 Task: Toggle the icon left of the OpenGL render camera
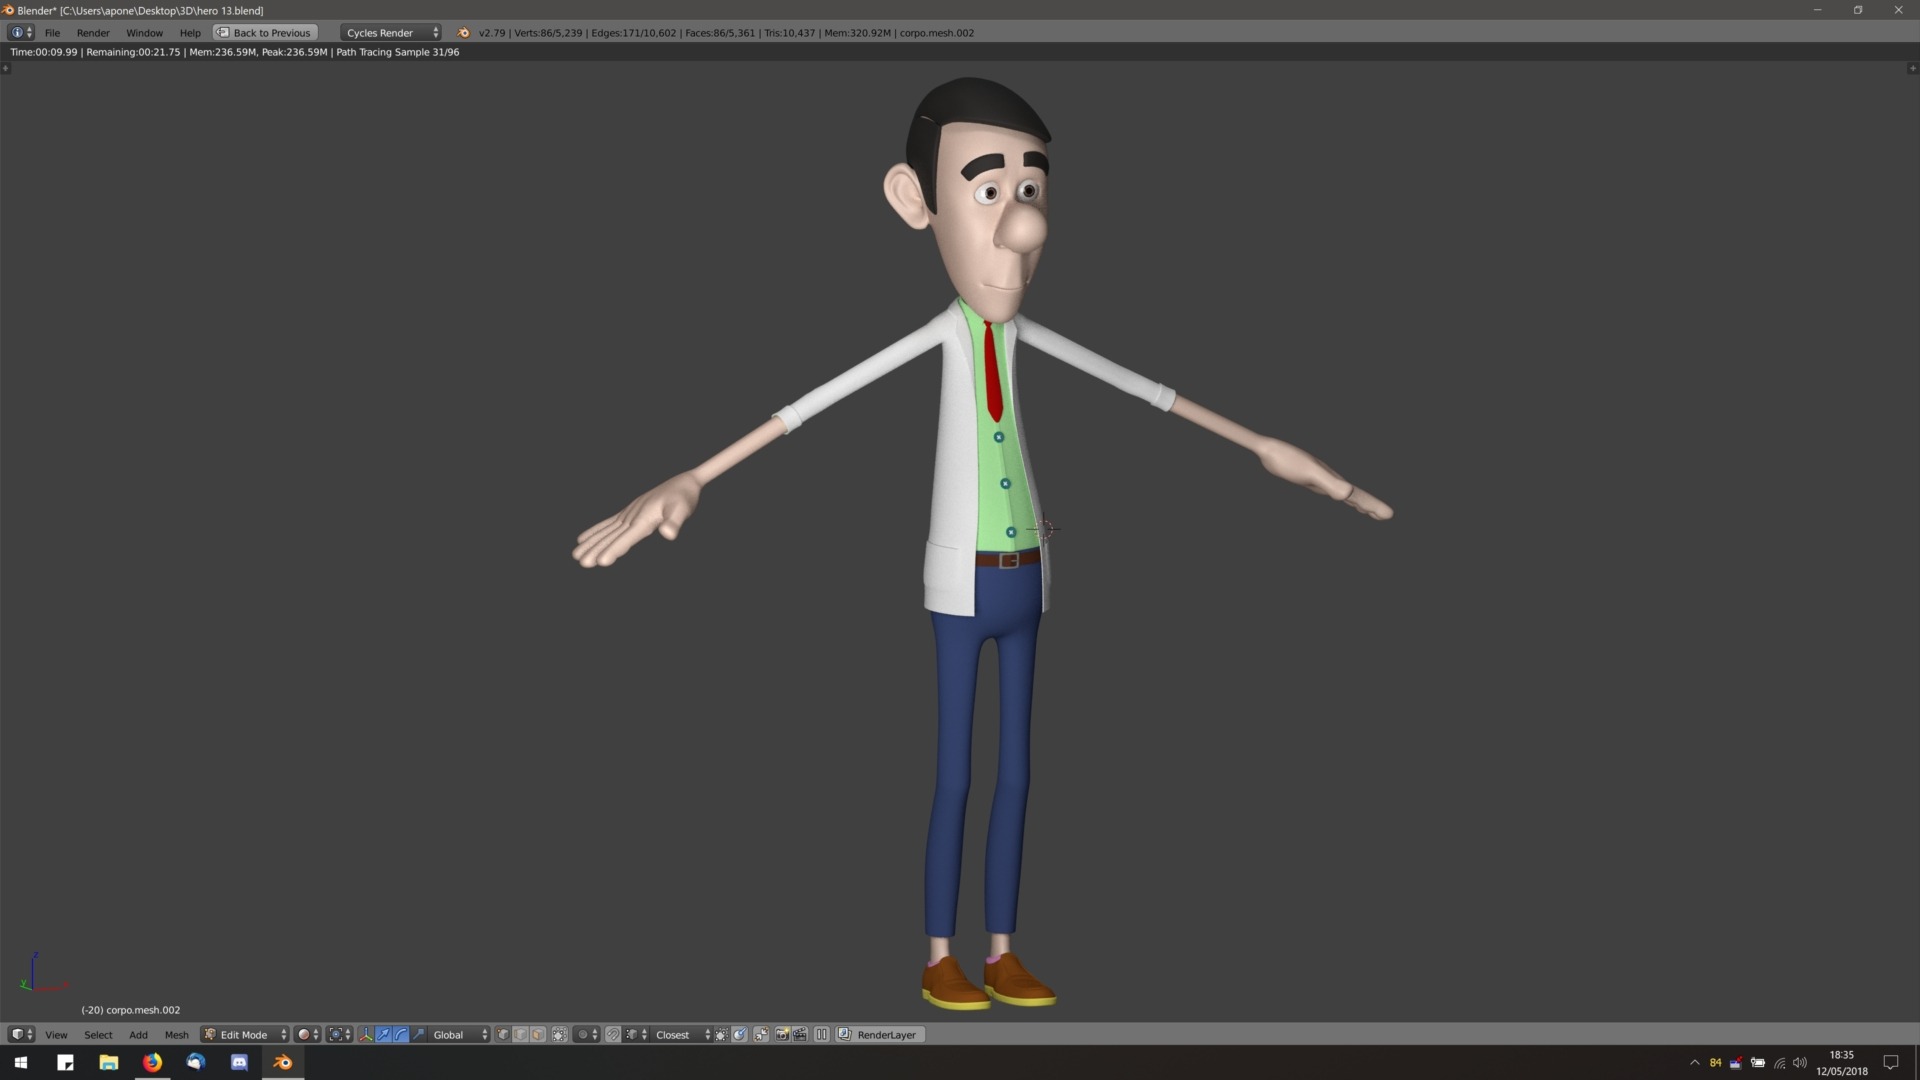click(x=761, y=1035)
